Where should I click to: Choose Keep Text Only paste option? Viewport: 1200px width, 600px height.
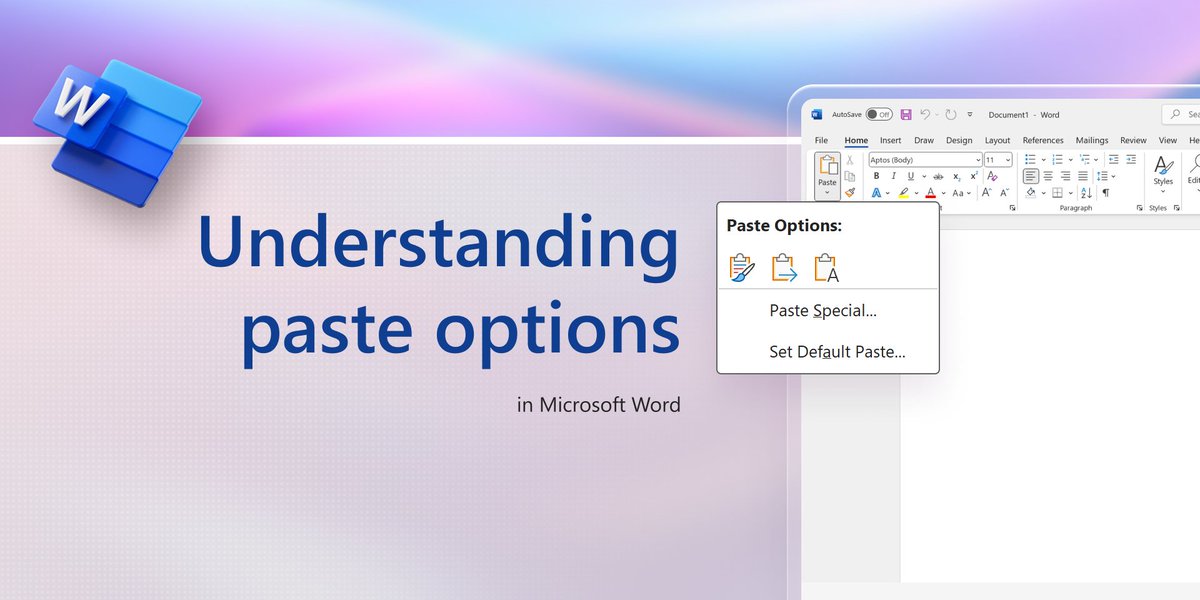click(826, 268)
